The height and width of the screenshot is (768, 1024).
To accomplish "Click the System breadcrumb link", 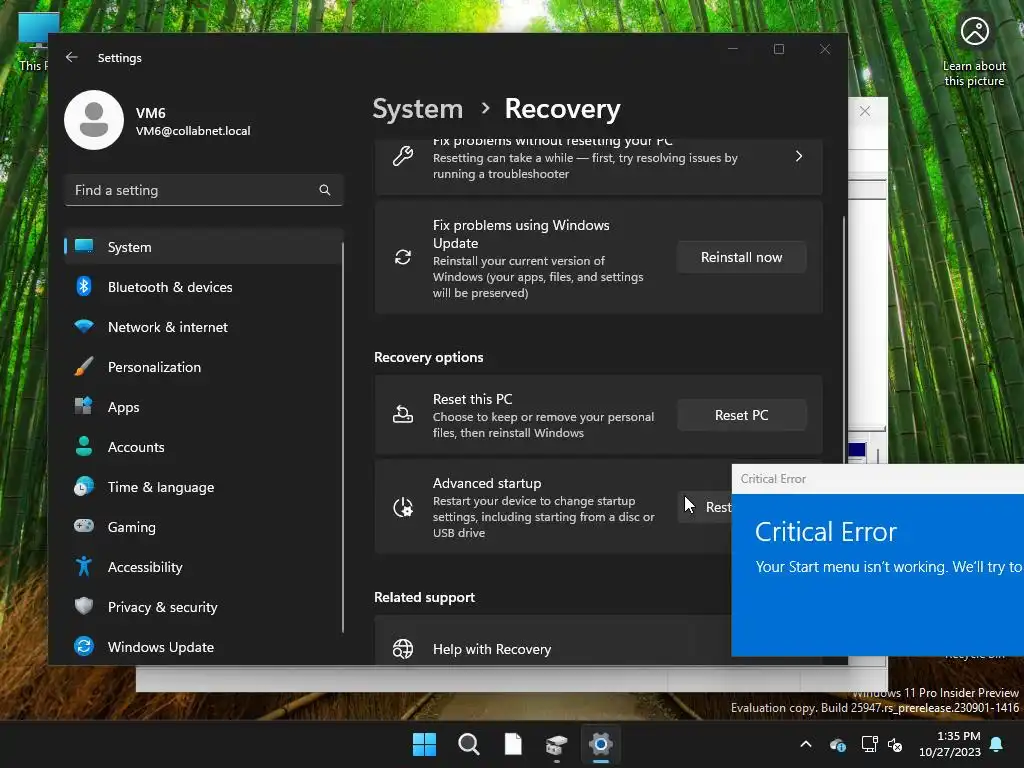I will point(418,109).
